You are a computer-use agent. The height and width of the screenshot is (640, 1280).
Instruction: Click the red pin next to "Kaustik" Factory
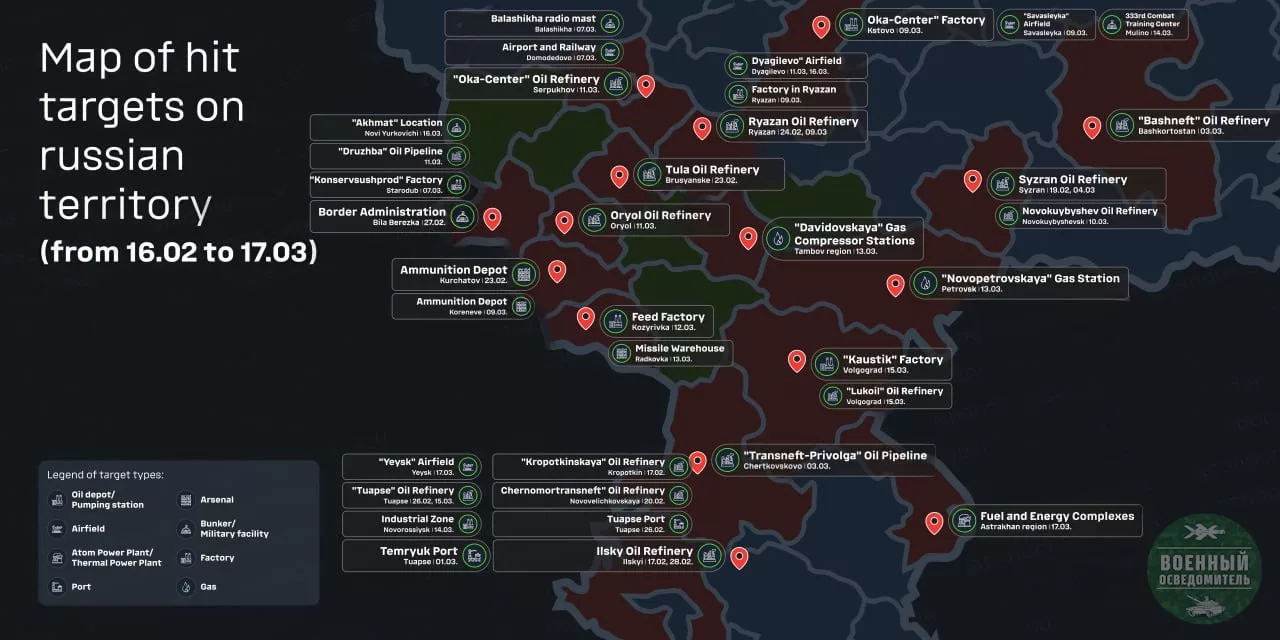[x=797, y=361]
